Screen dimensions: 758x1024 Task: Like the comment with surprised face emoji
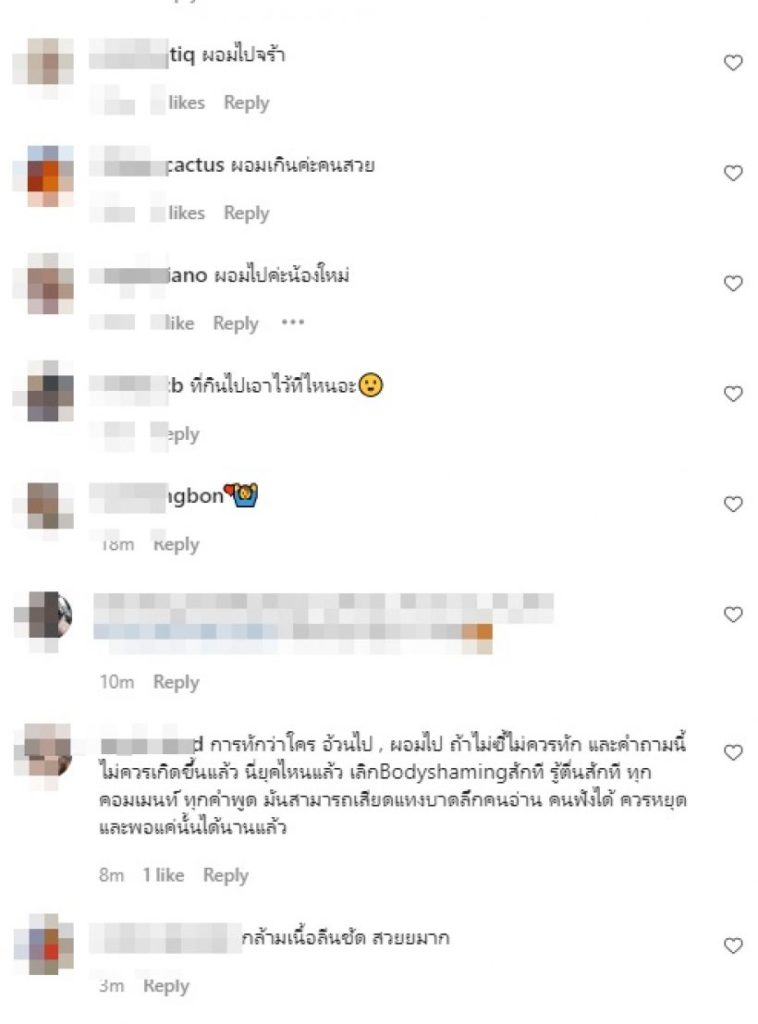pos(733,394)
